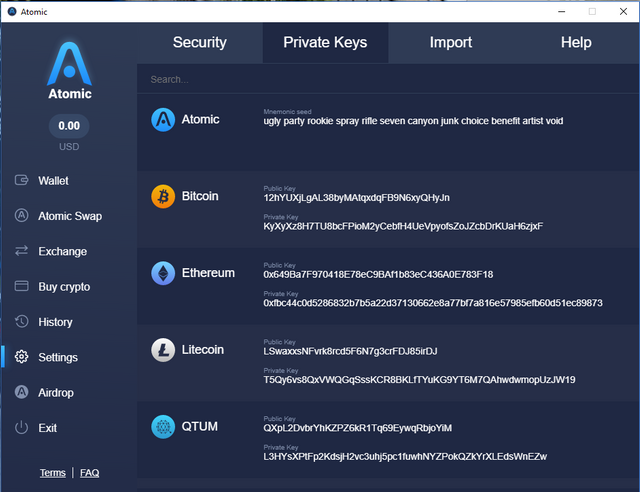This screenshot has width=640, height=492.
Task: Open the History menu item
Action: click(56, 322)
